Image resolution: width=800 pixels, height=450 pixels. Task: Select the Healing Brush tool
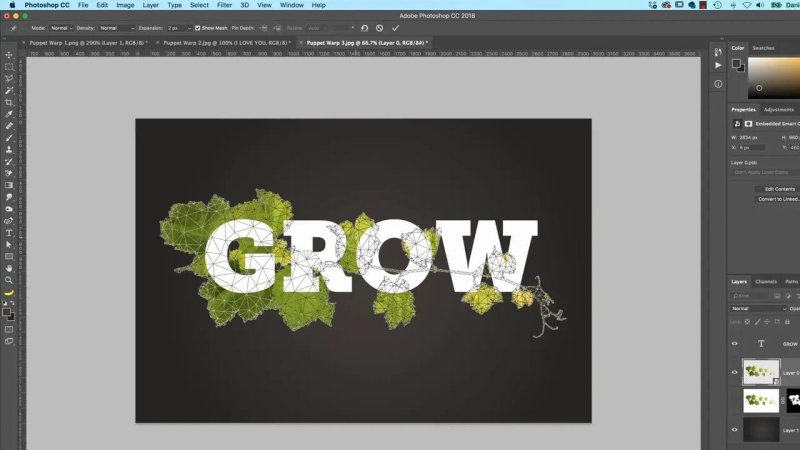9,126
